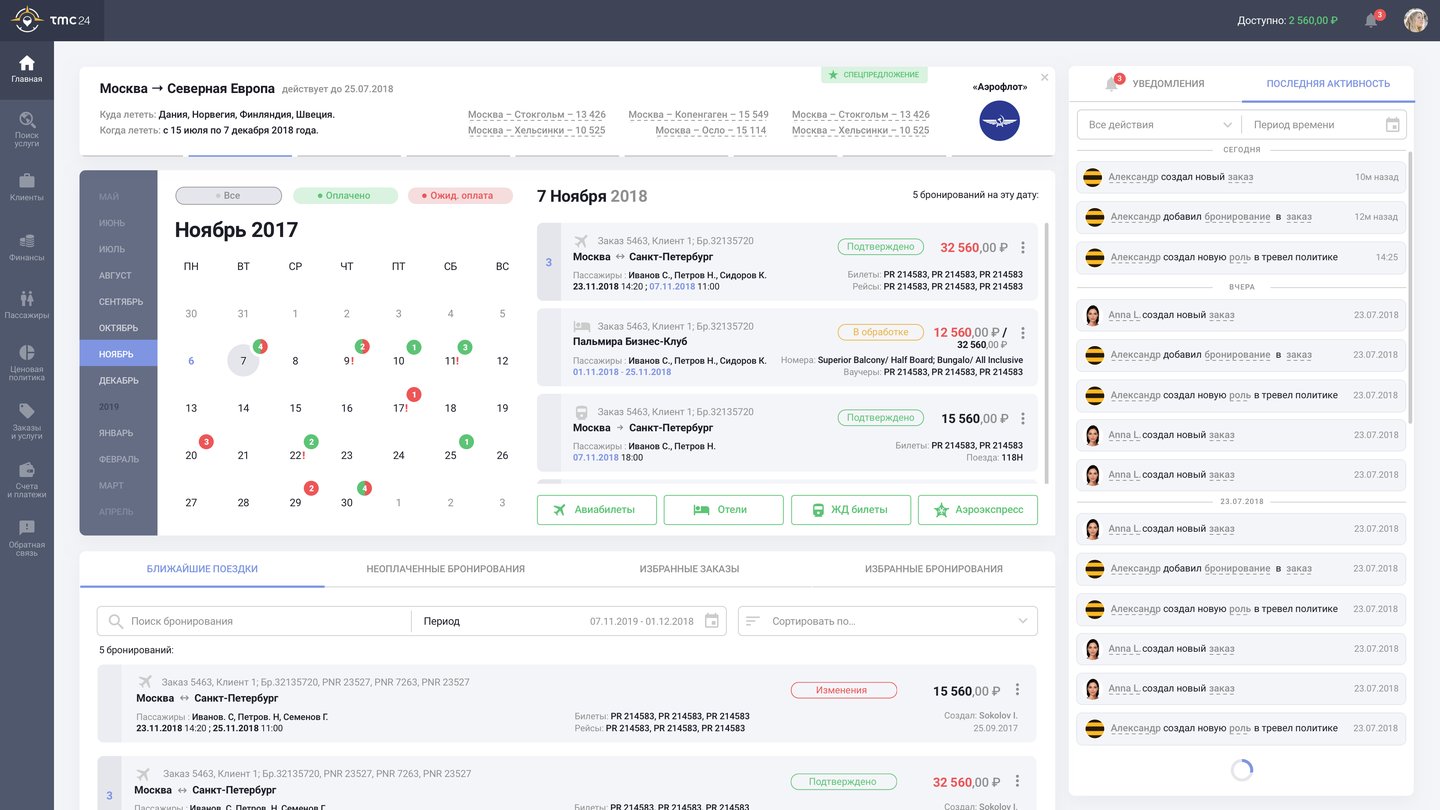Screen dimensions: 1440x810
Task: Click the TMC24 logo
Action: tap(52, 20)
